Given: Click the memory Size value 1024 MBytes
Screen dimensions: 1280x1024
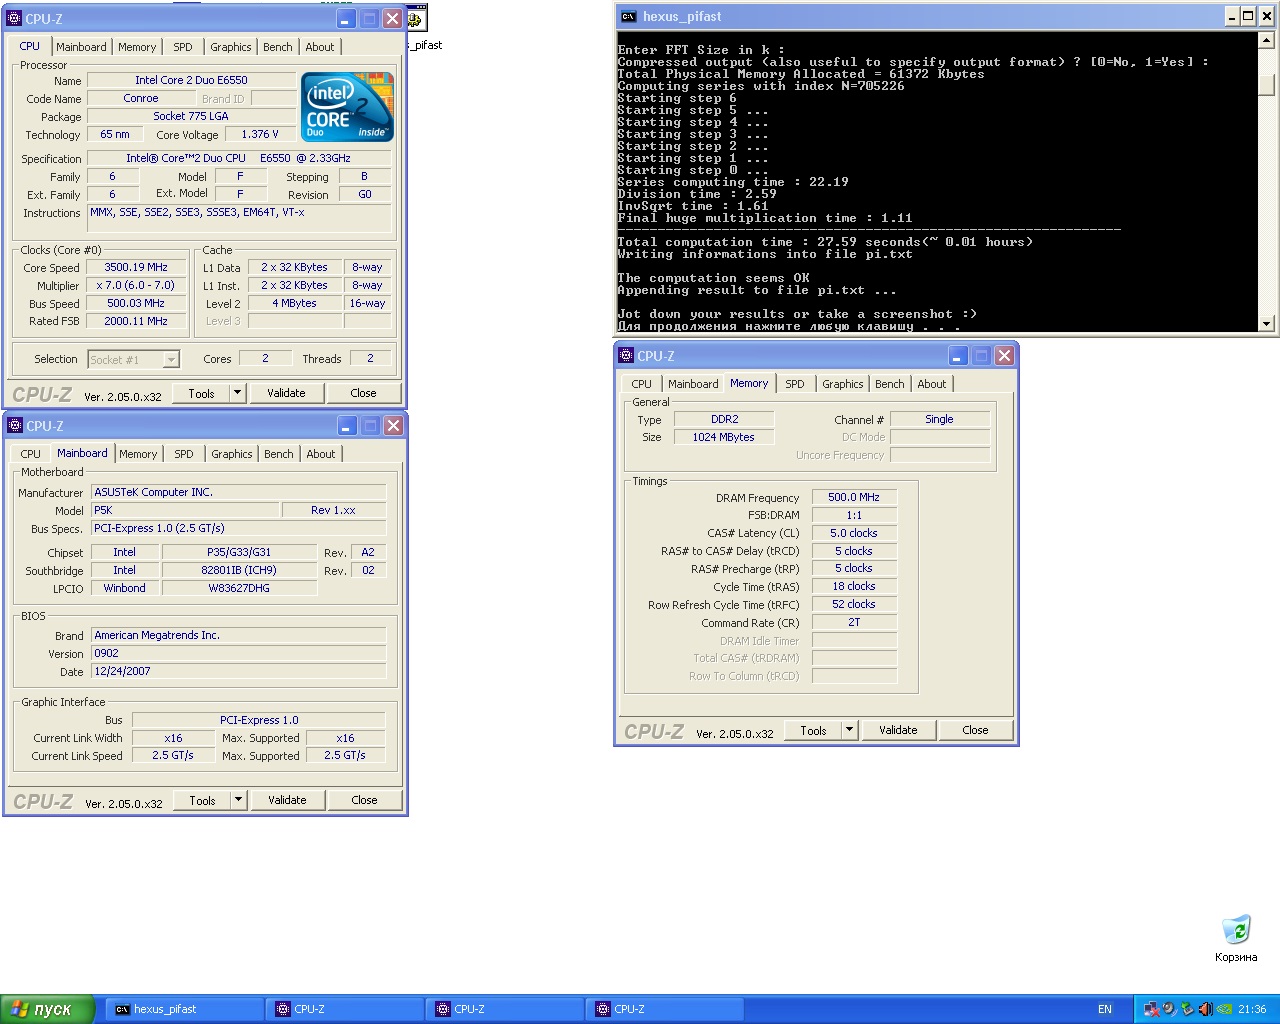Looking at the screenshot, I should (x=724, y=437).
